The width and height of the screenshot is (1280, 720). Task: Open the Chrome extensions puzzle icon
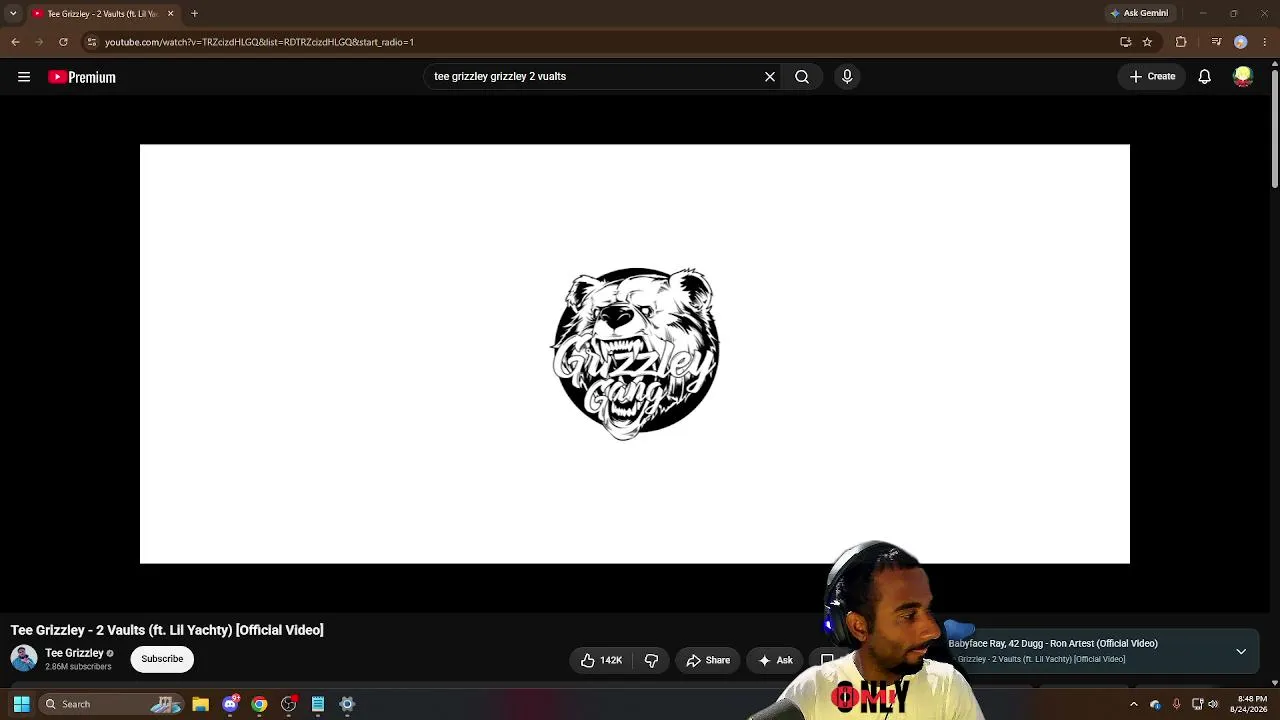[1181, 42]
